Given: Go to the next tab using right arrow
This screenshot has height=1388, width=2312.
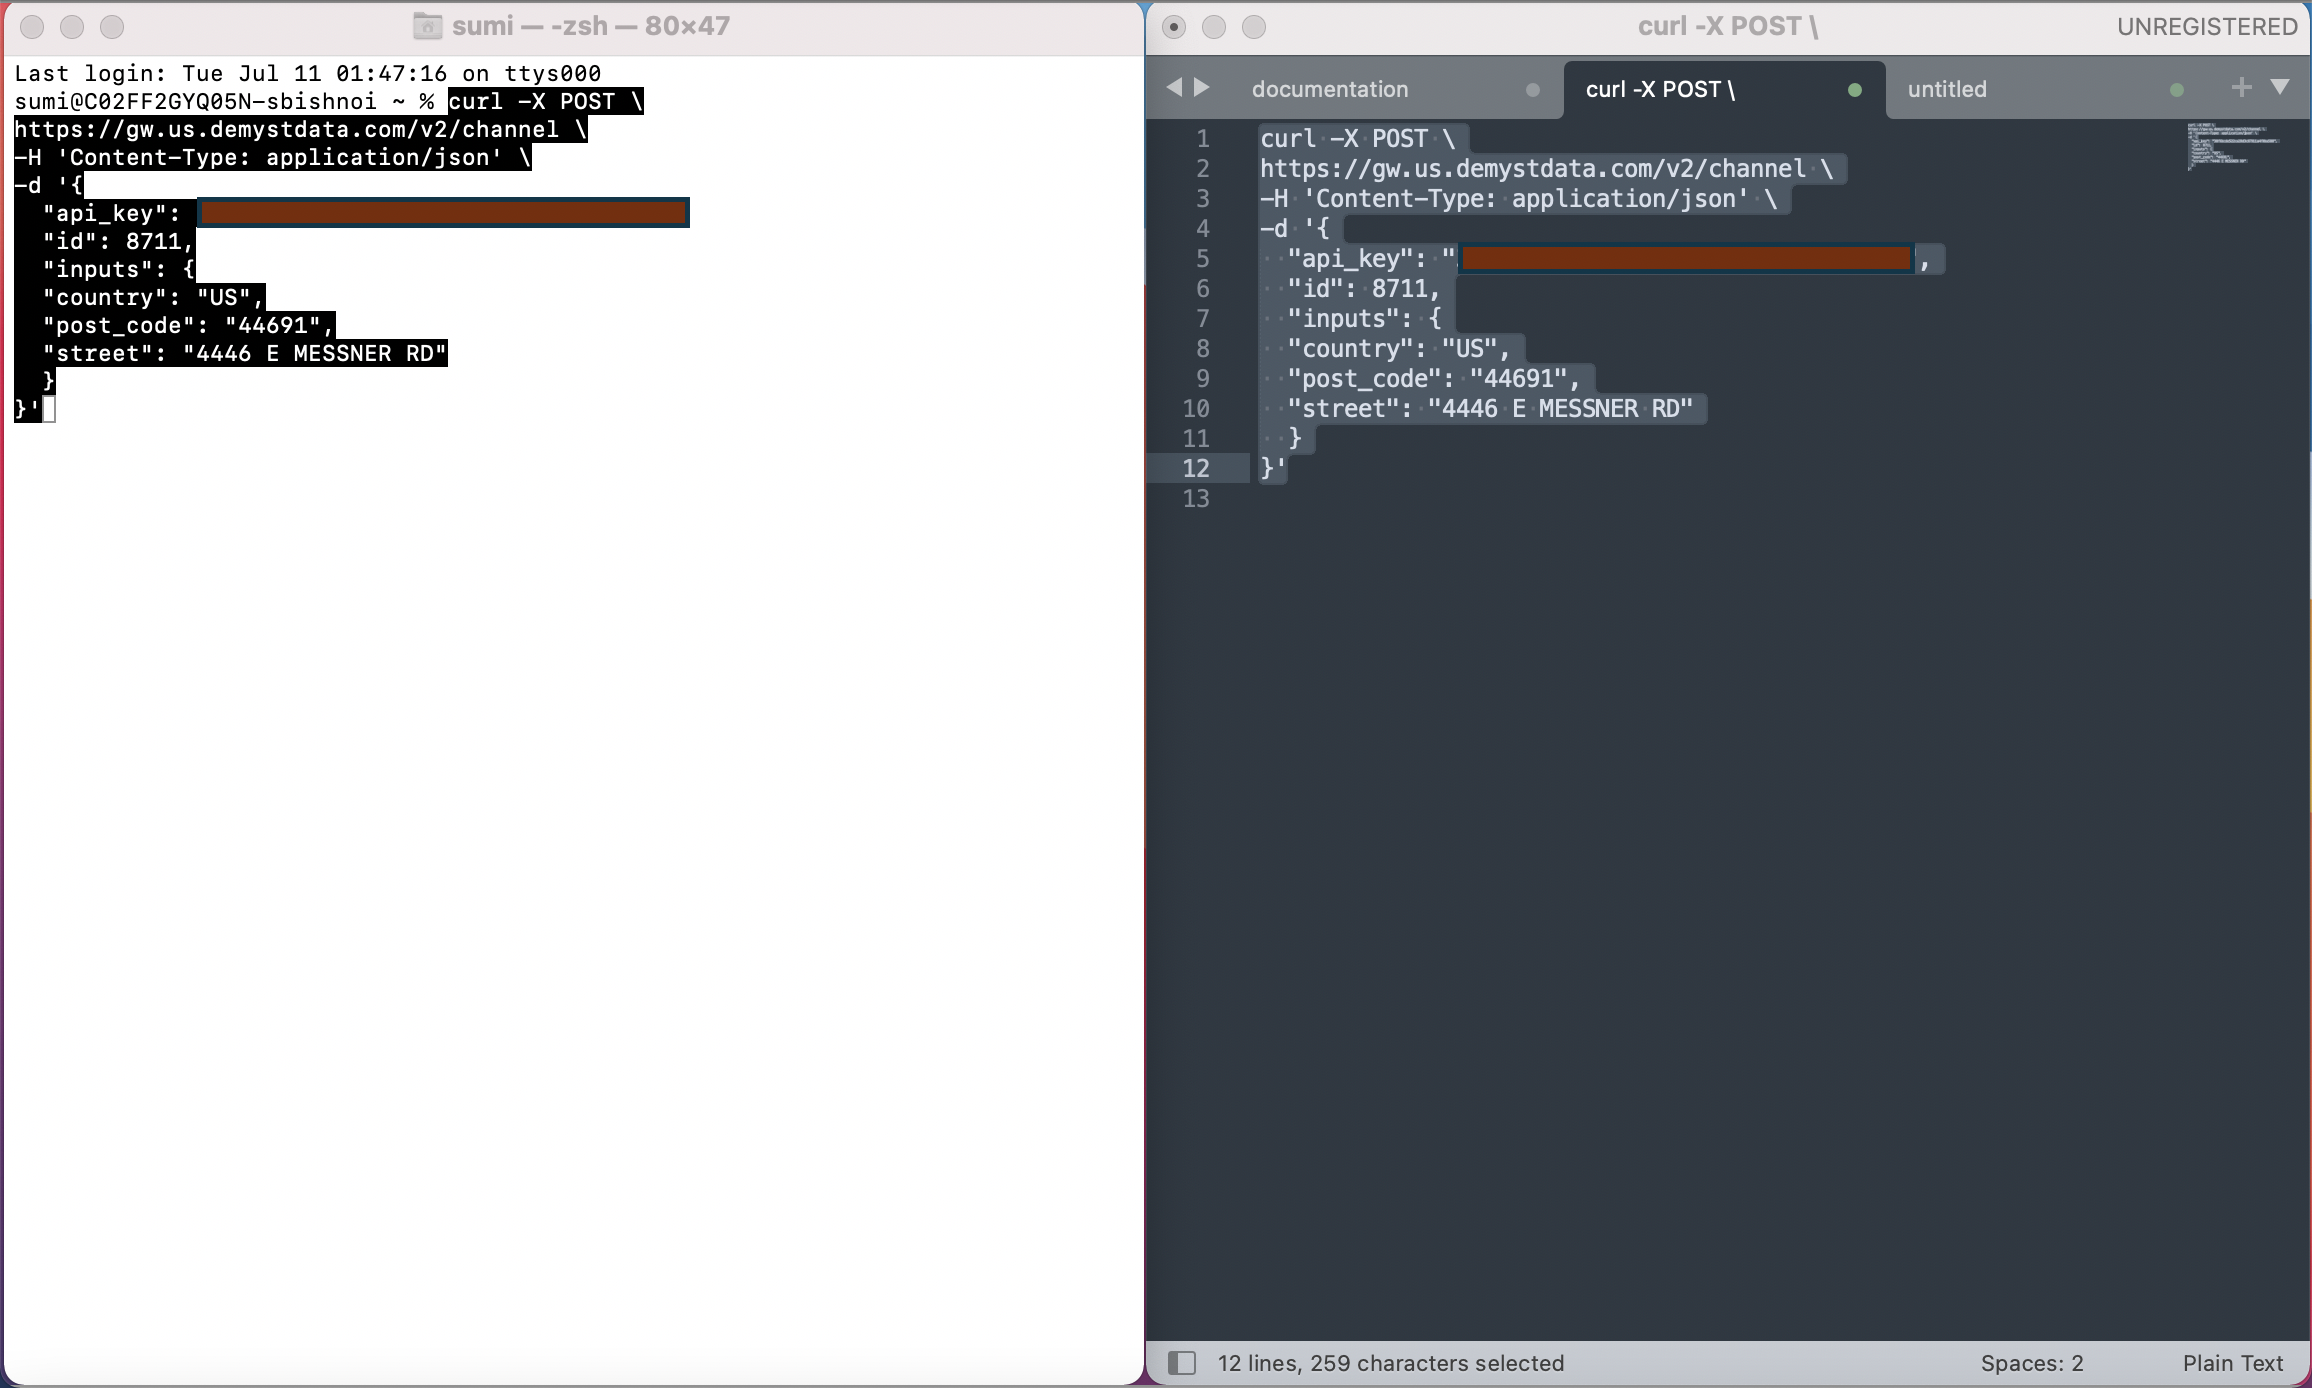Looking at the screenshot, I should point(1202,88).
